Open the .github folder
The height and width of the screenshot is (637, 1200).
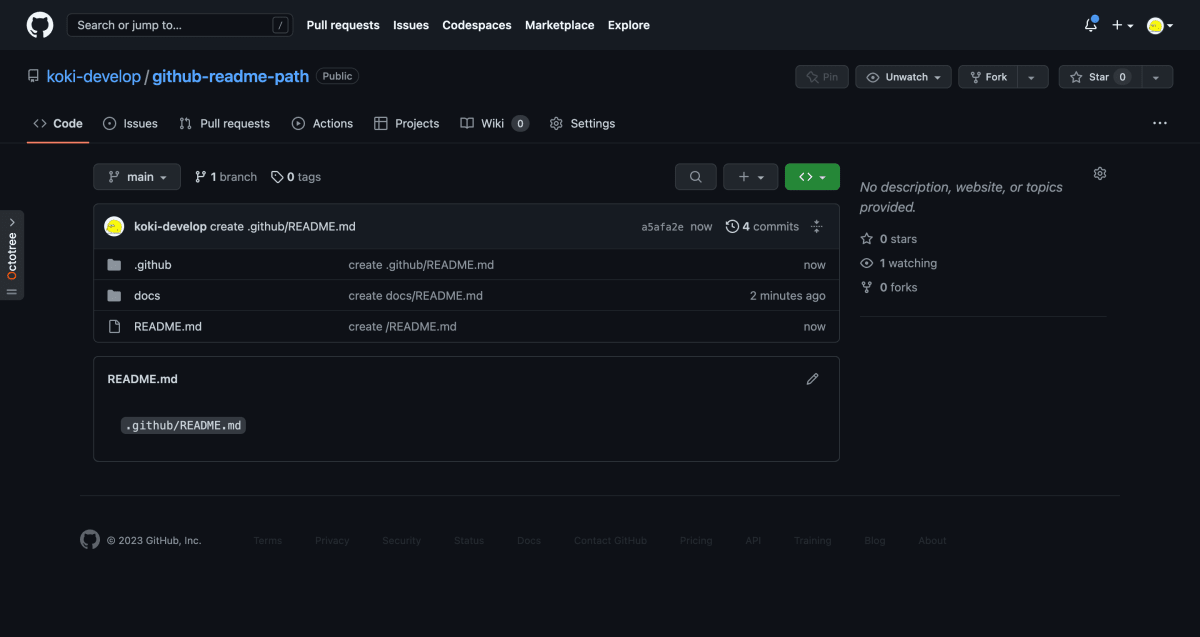[x=153, y=265]
